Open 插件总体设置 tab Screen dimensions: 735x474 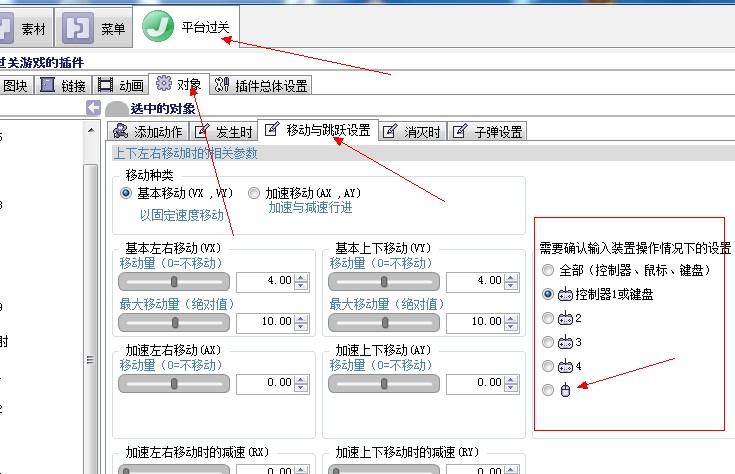[261, 85]
